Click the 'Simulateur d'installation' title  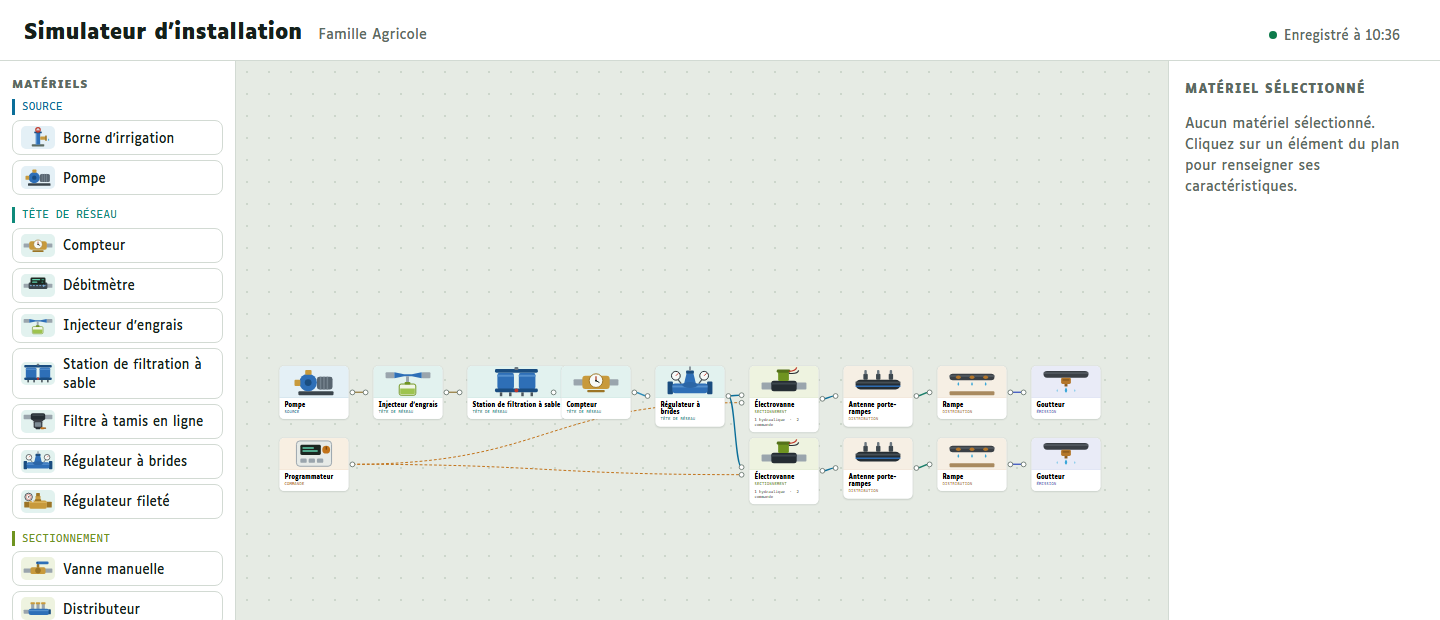click(163, 31)
